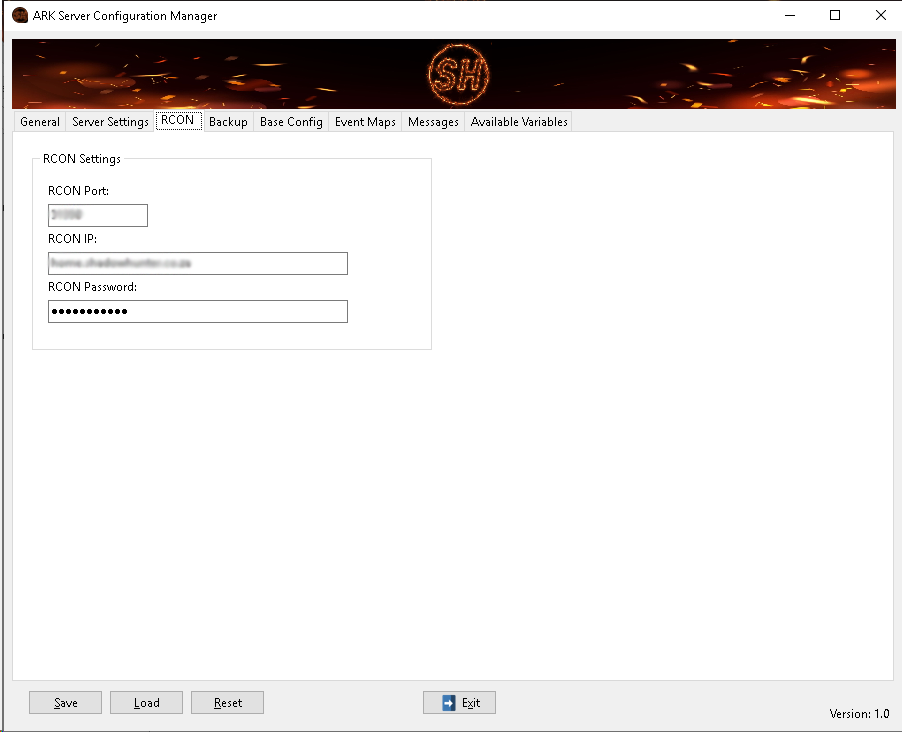Click the ARK app icon in title bar
This screenshot has height=732, width=902.
19,15
